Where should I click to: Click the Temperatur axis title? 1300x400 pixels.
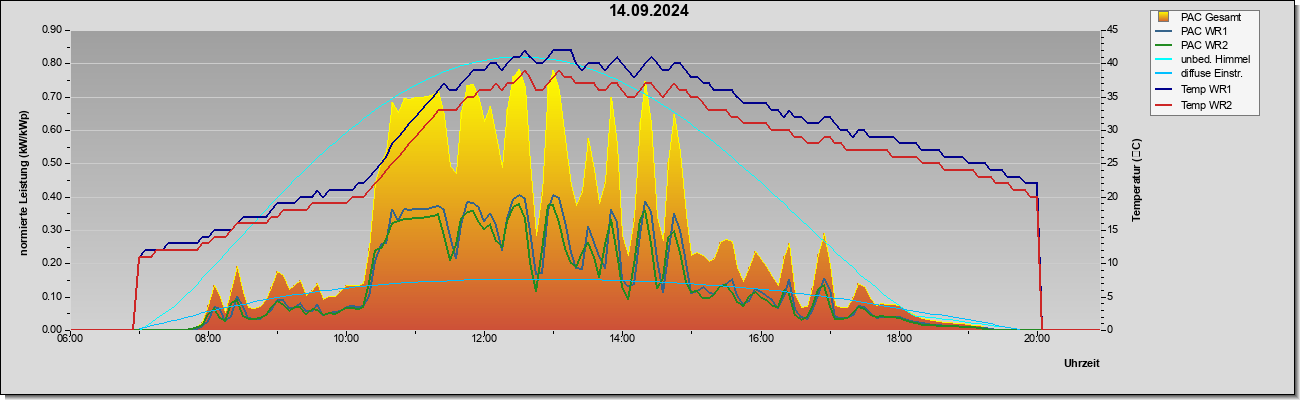[x=1136, y=180]
